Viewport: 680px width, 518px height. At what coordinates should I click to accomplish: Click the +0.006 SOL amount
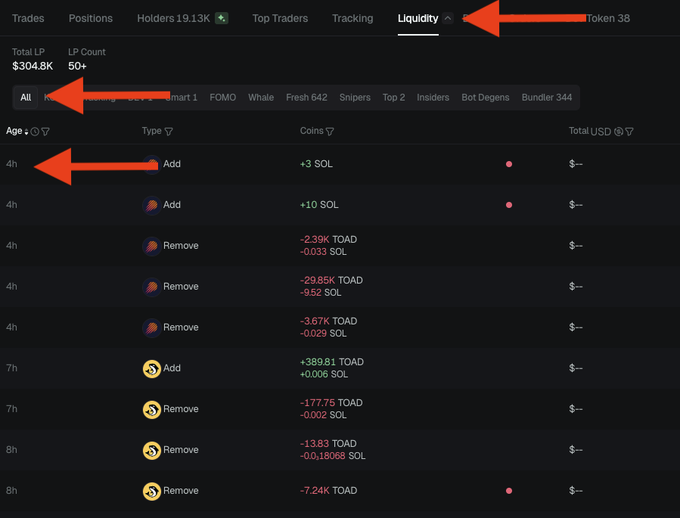point(324,374)
